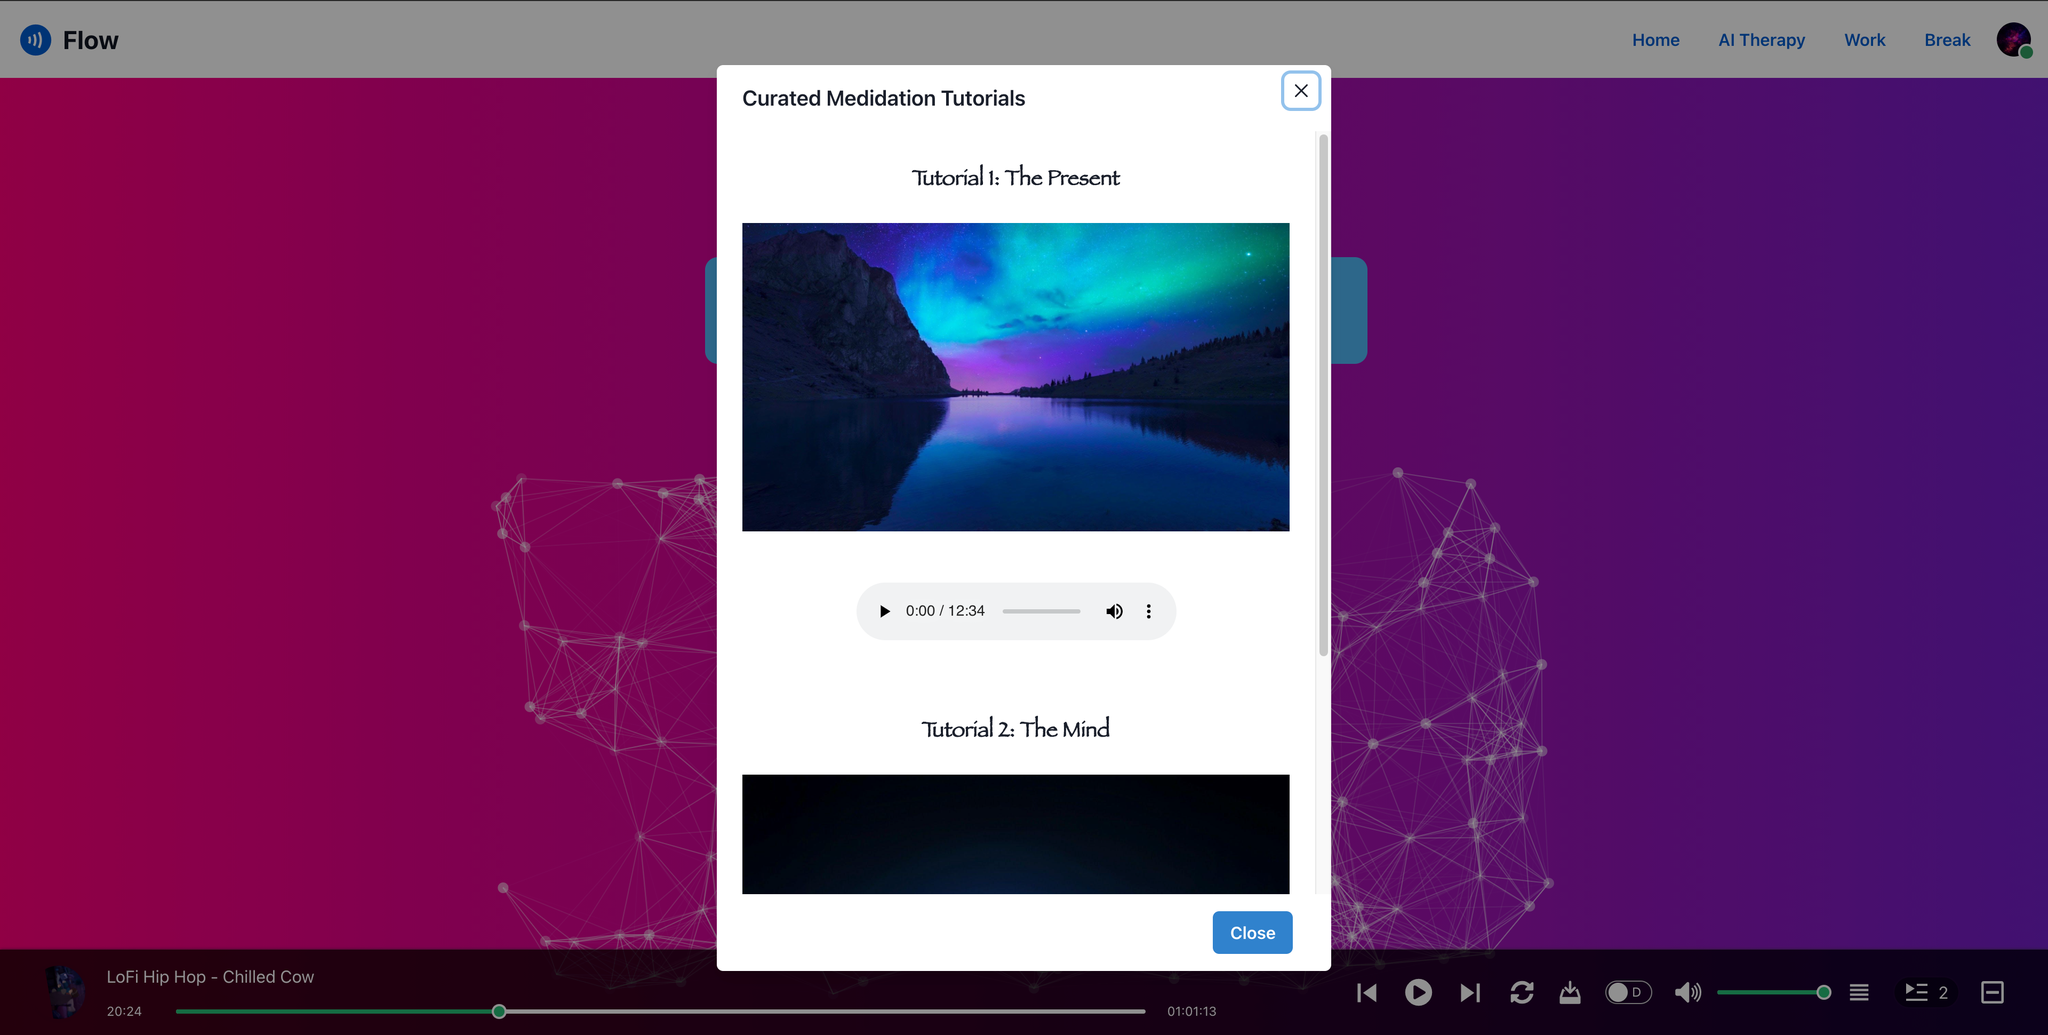Viewport: 2048px width, 1035px height.
Task: Open the playlist queue showing 2
Action: [x=1926, y=992]
